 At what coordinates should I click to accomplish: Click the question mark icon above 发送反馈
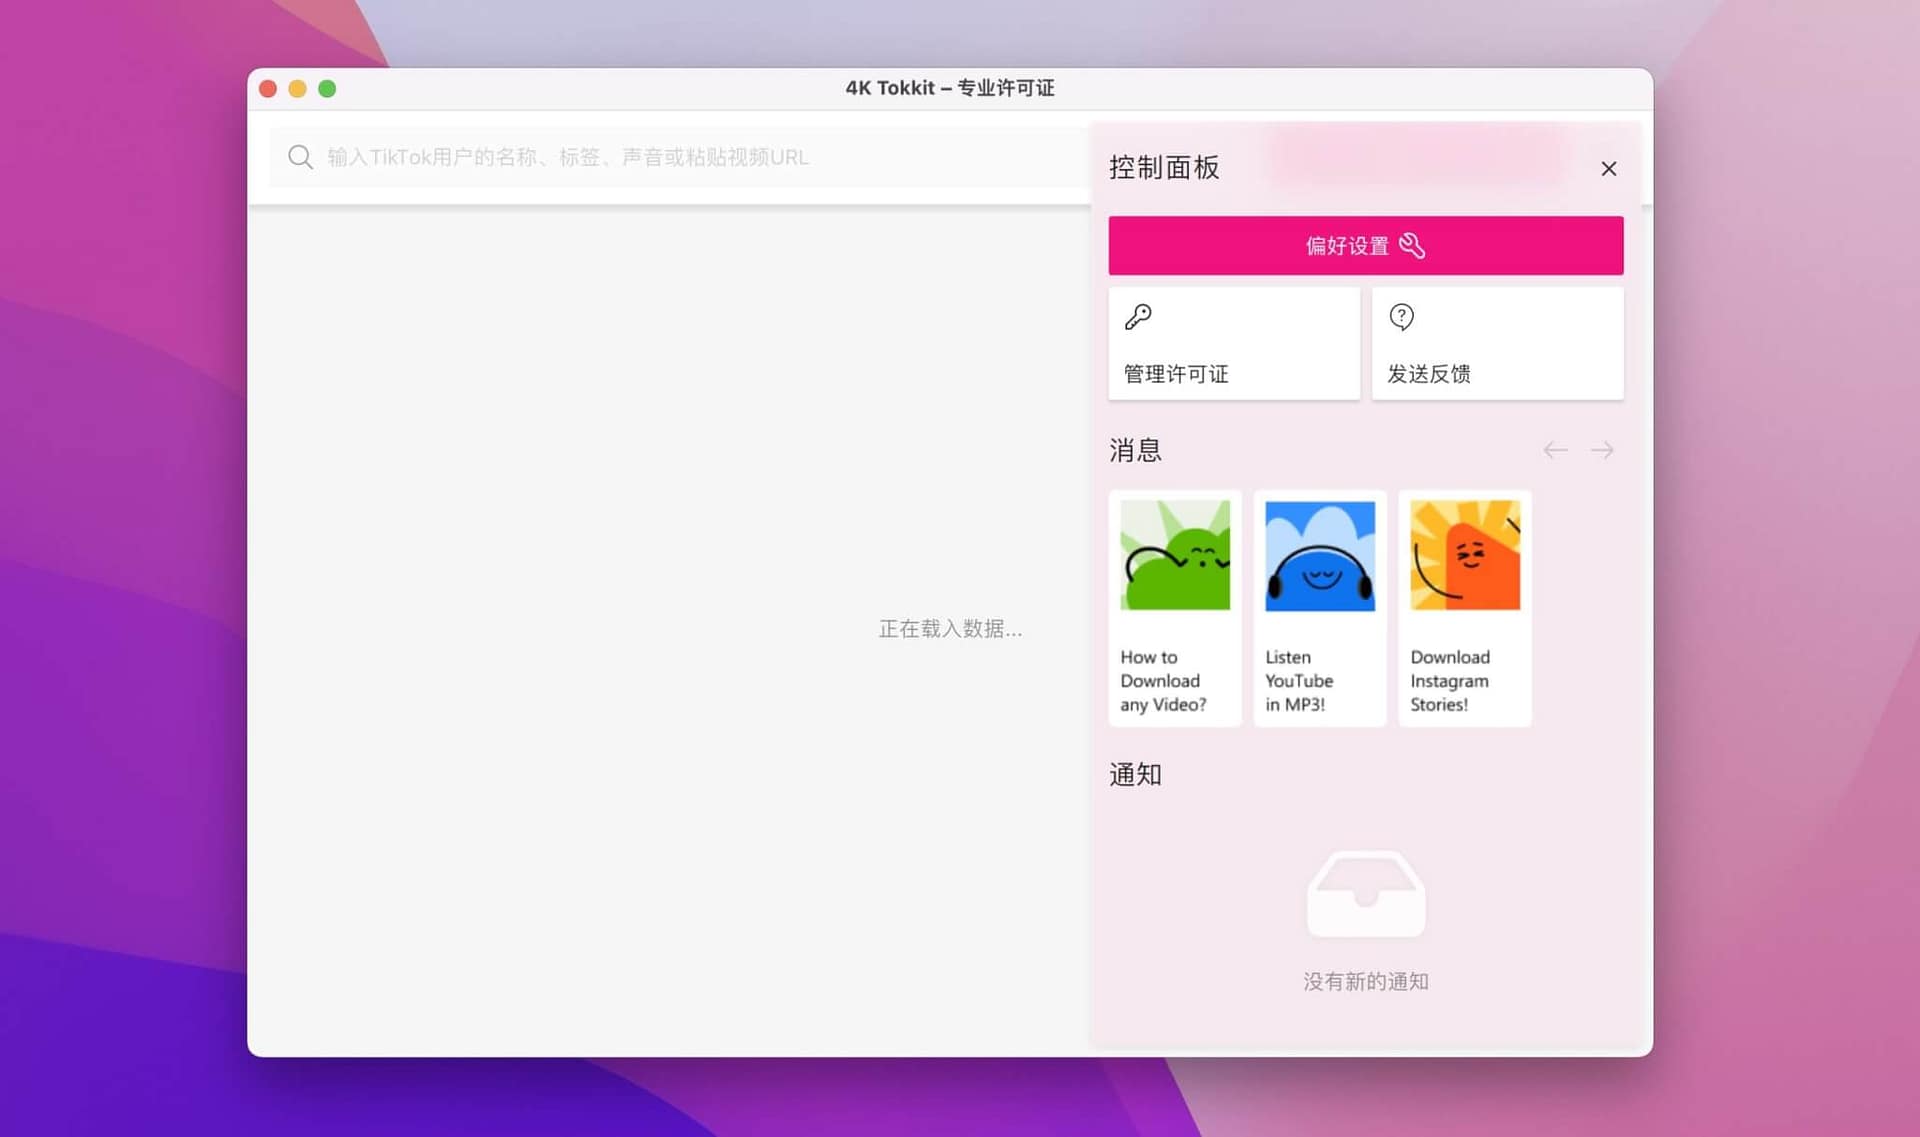click(1401, 316)
